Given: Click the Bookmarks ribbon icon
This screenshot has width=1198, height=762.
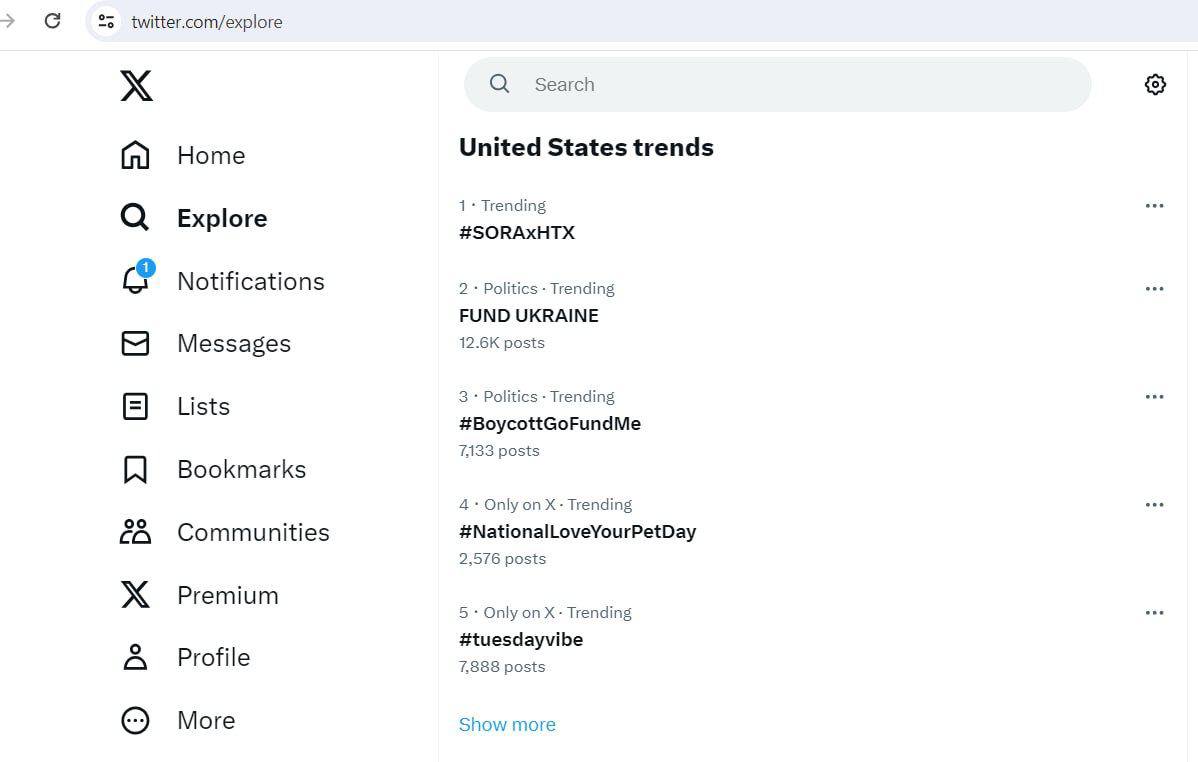Looking at the screenshot, I should tap(135, 469).
